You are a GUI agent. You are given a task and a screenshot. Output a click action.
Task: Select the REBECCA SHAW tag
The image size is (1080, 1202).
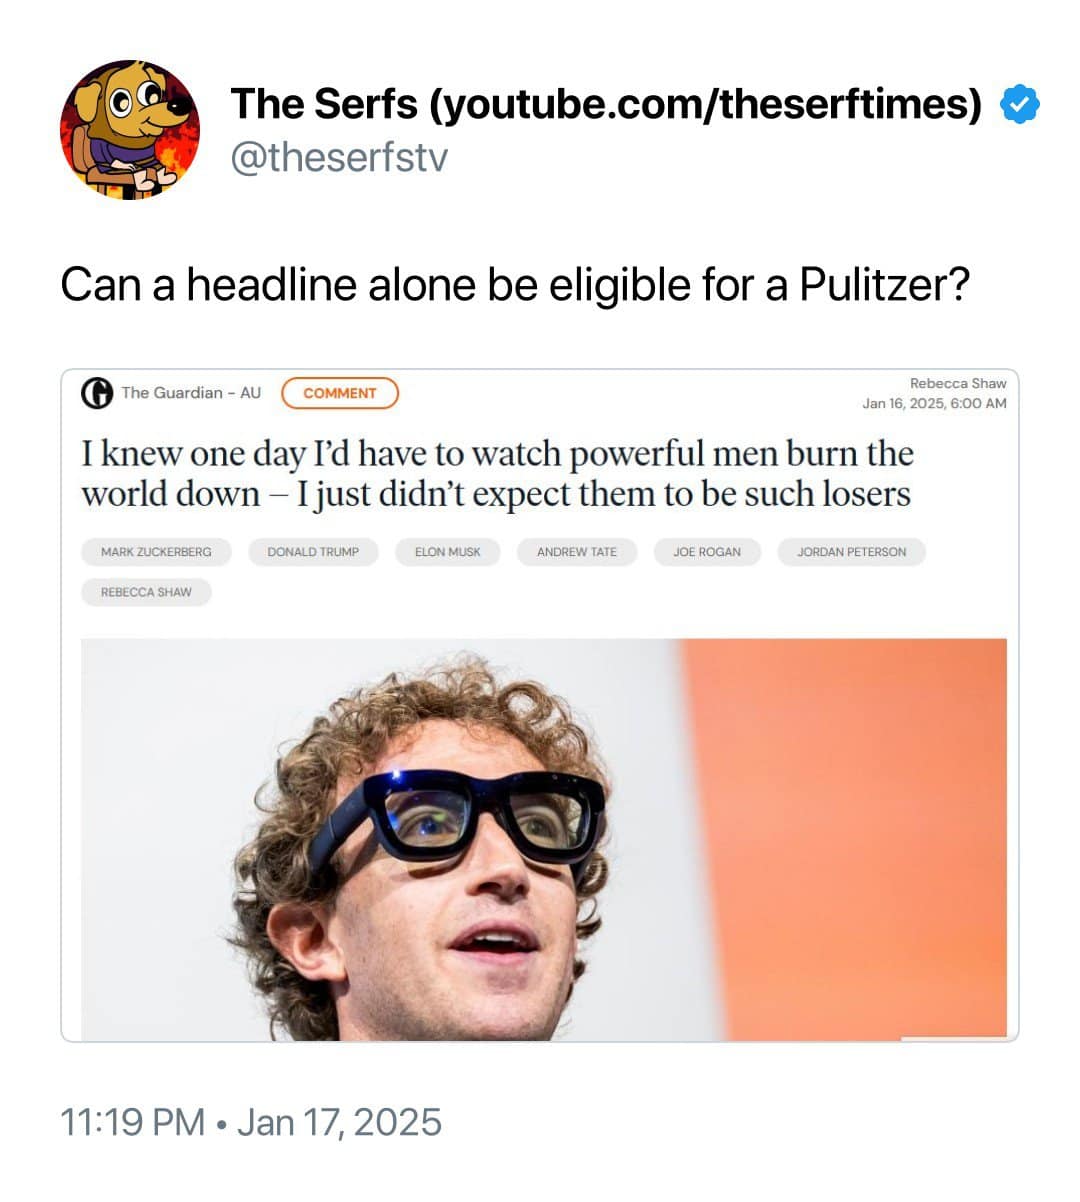pos(146,592)
